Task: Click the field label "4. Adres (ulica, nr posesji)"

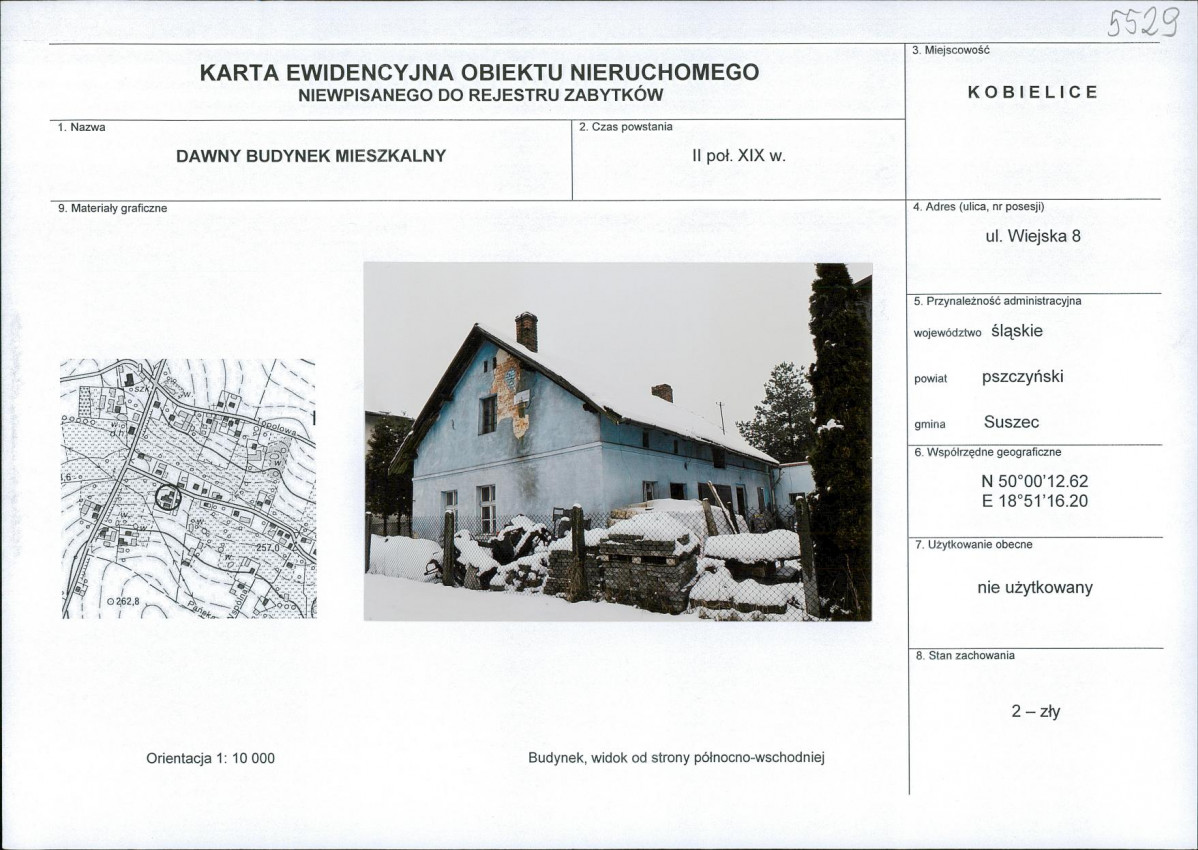Action: (x=979, y=207)
